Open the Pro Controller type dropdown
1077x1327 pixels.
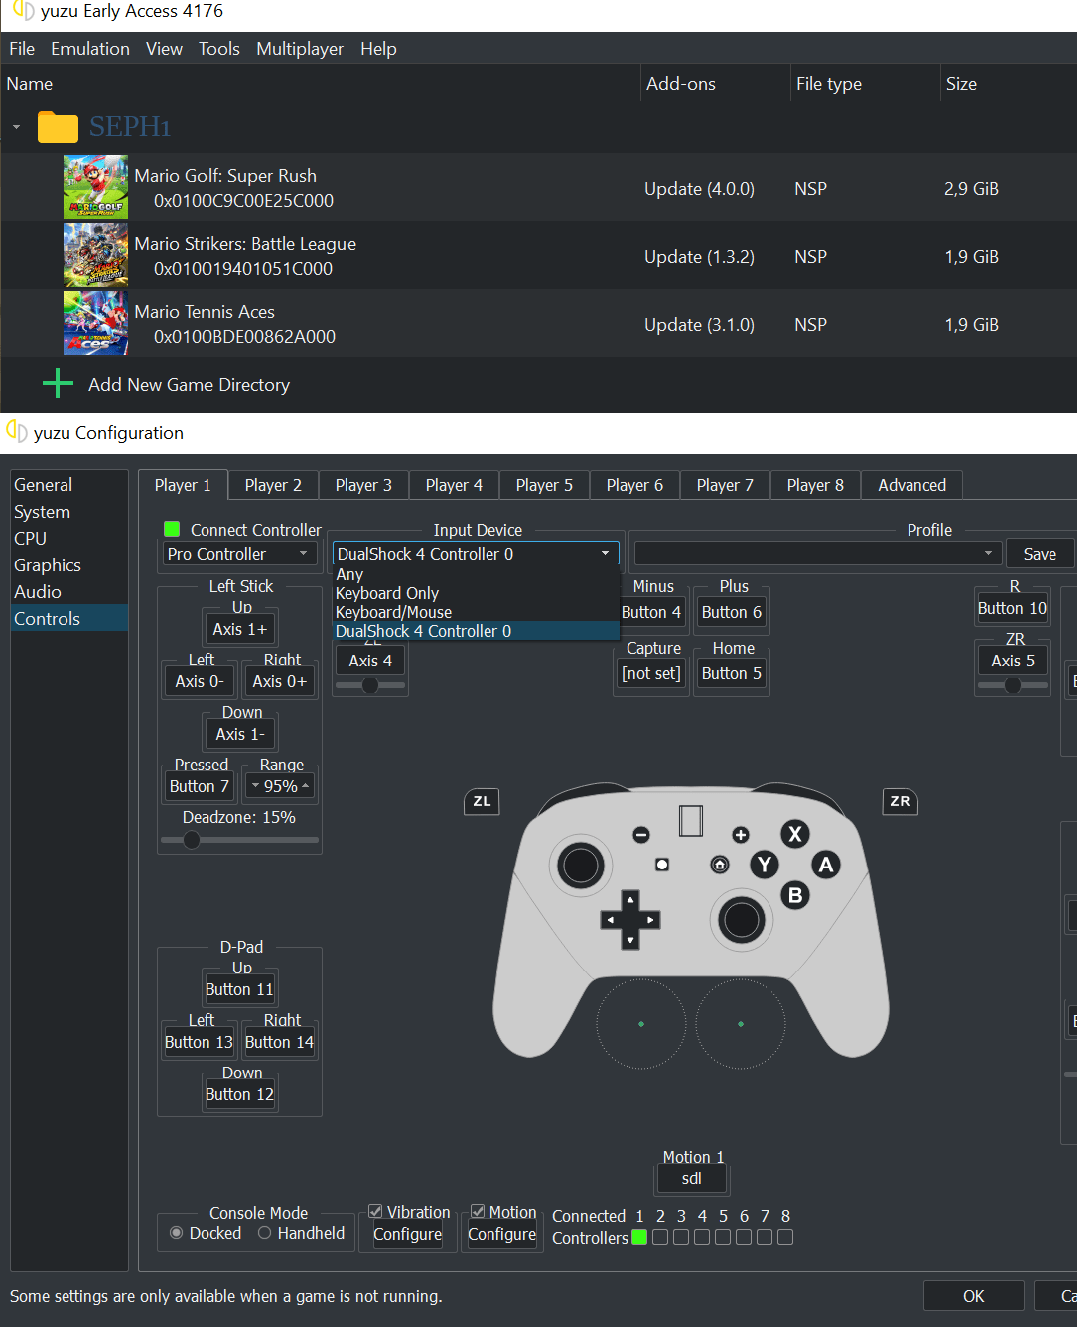tap(240, 554)
